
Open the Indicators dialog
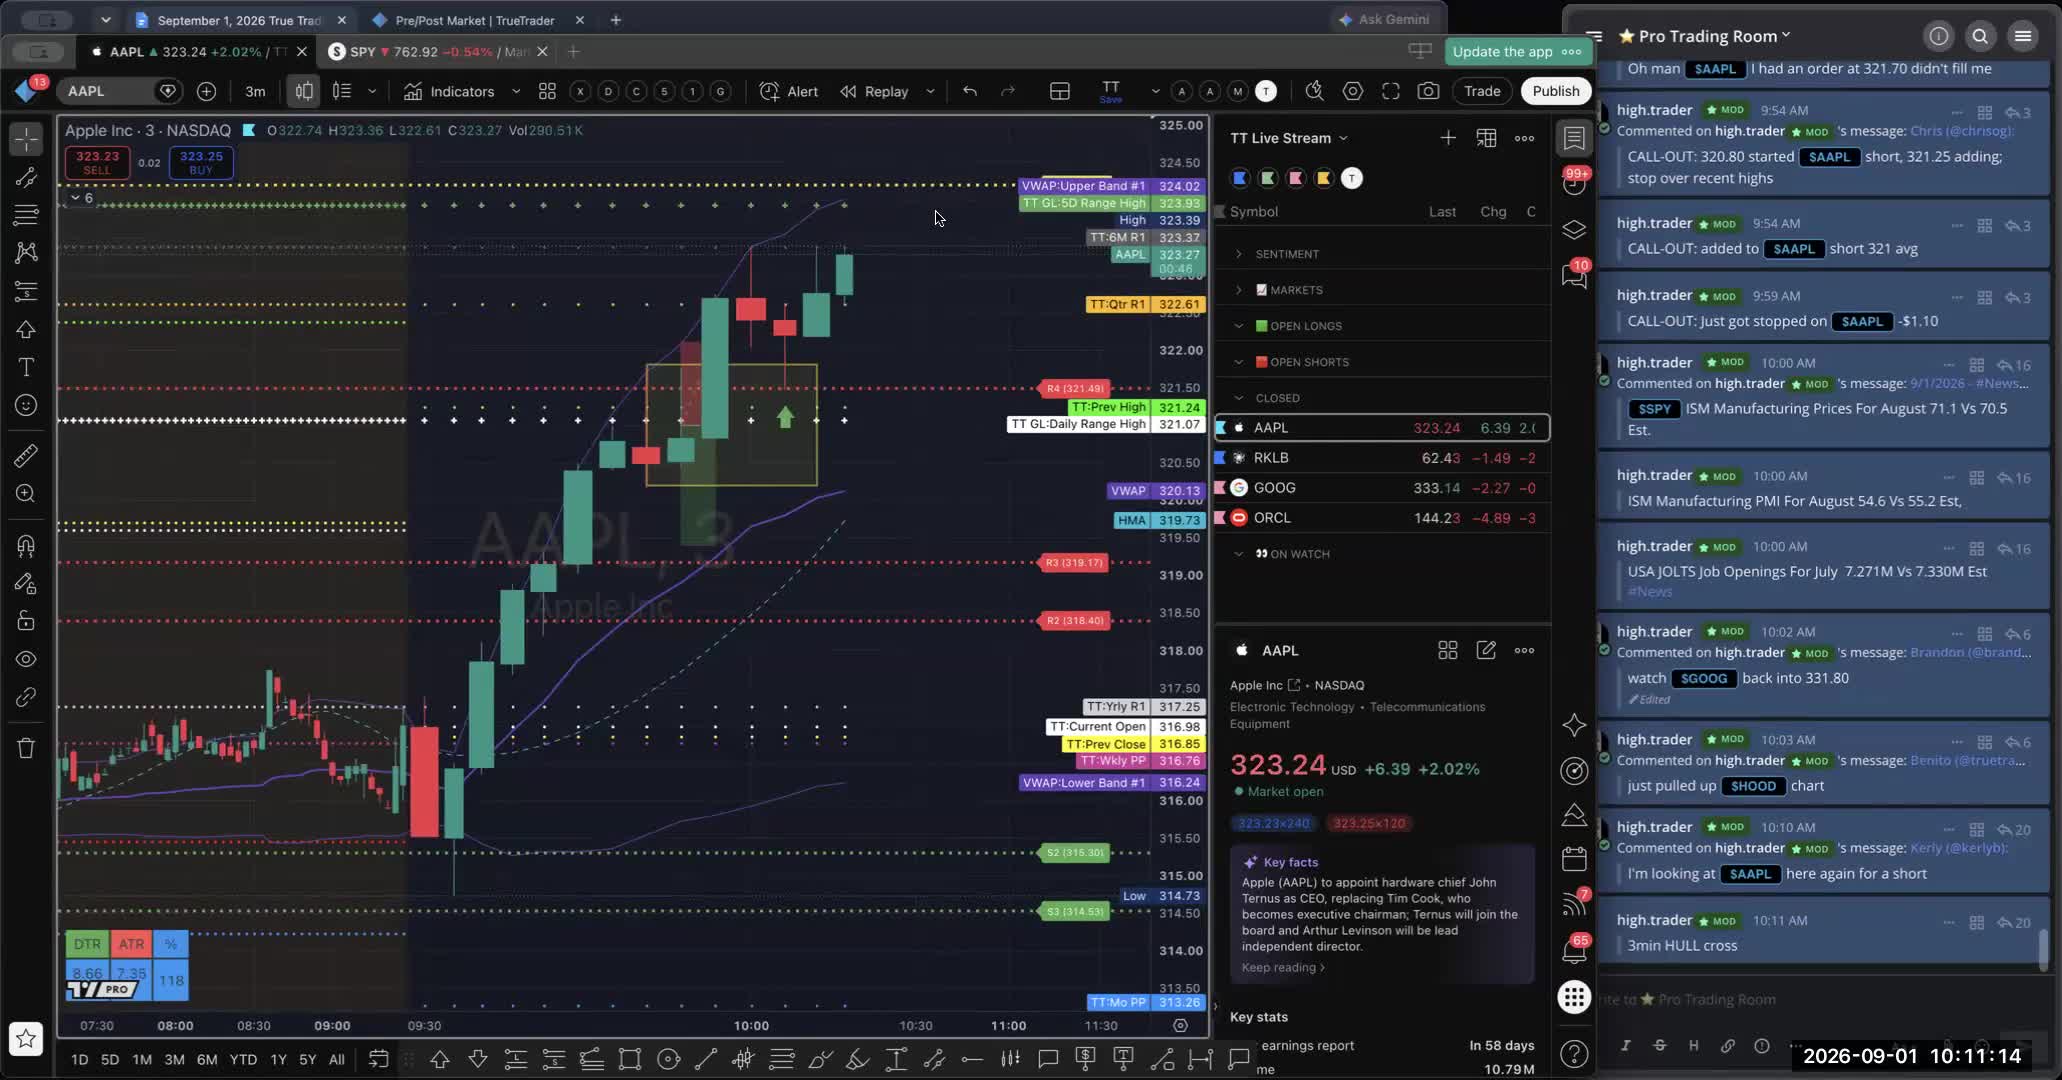pyautogui.click(x=449, y=91)
